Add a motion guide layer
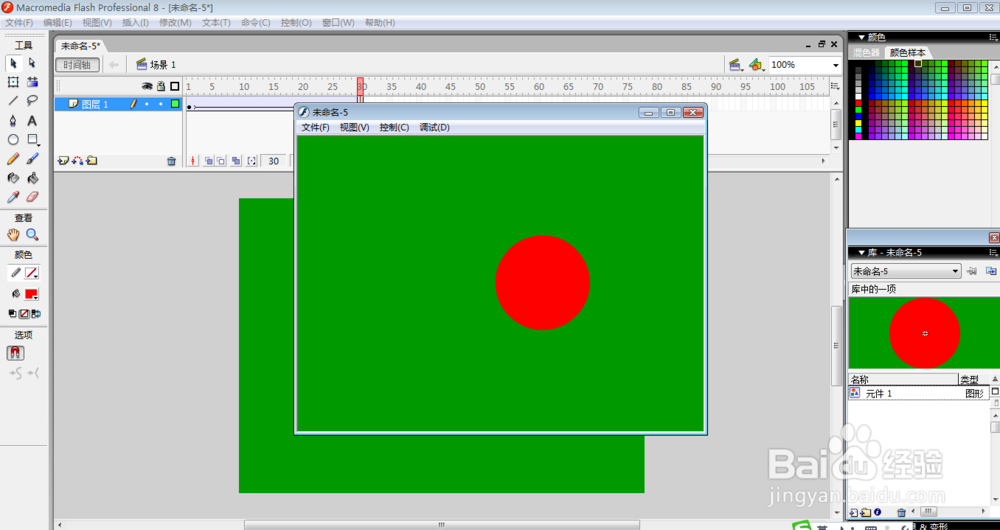 click(x=77, y=161)
